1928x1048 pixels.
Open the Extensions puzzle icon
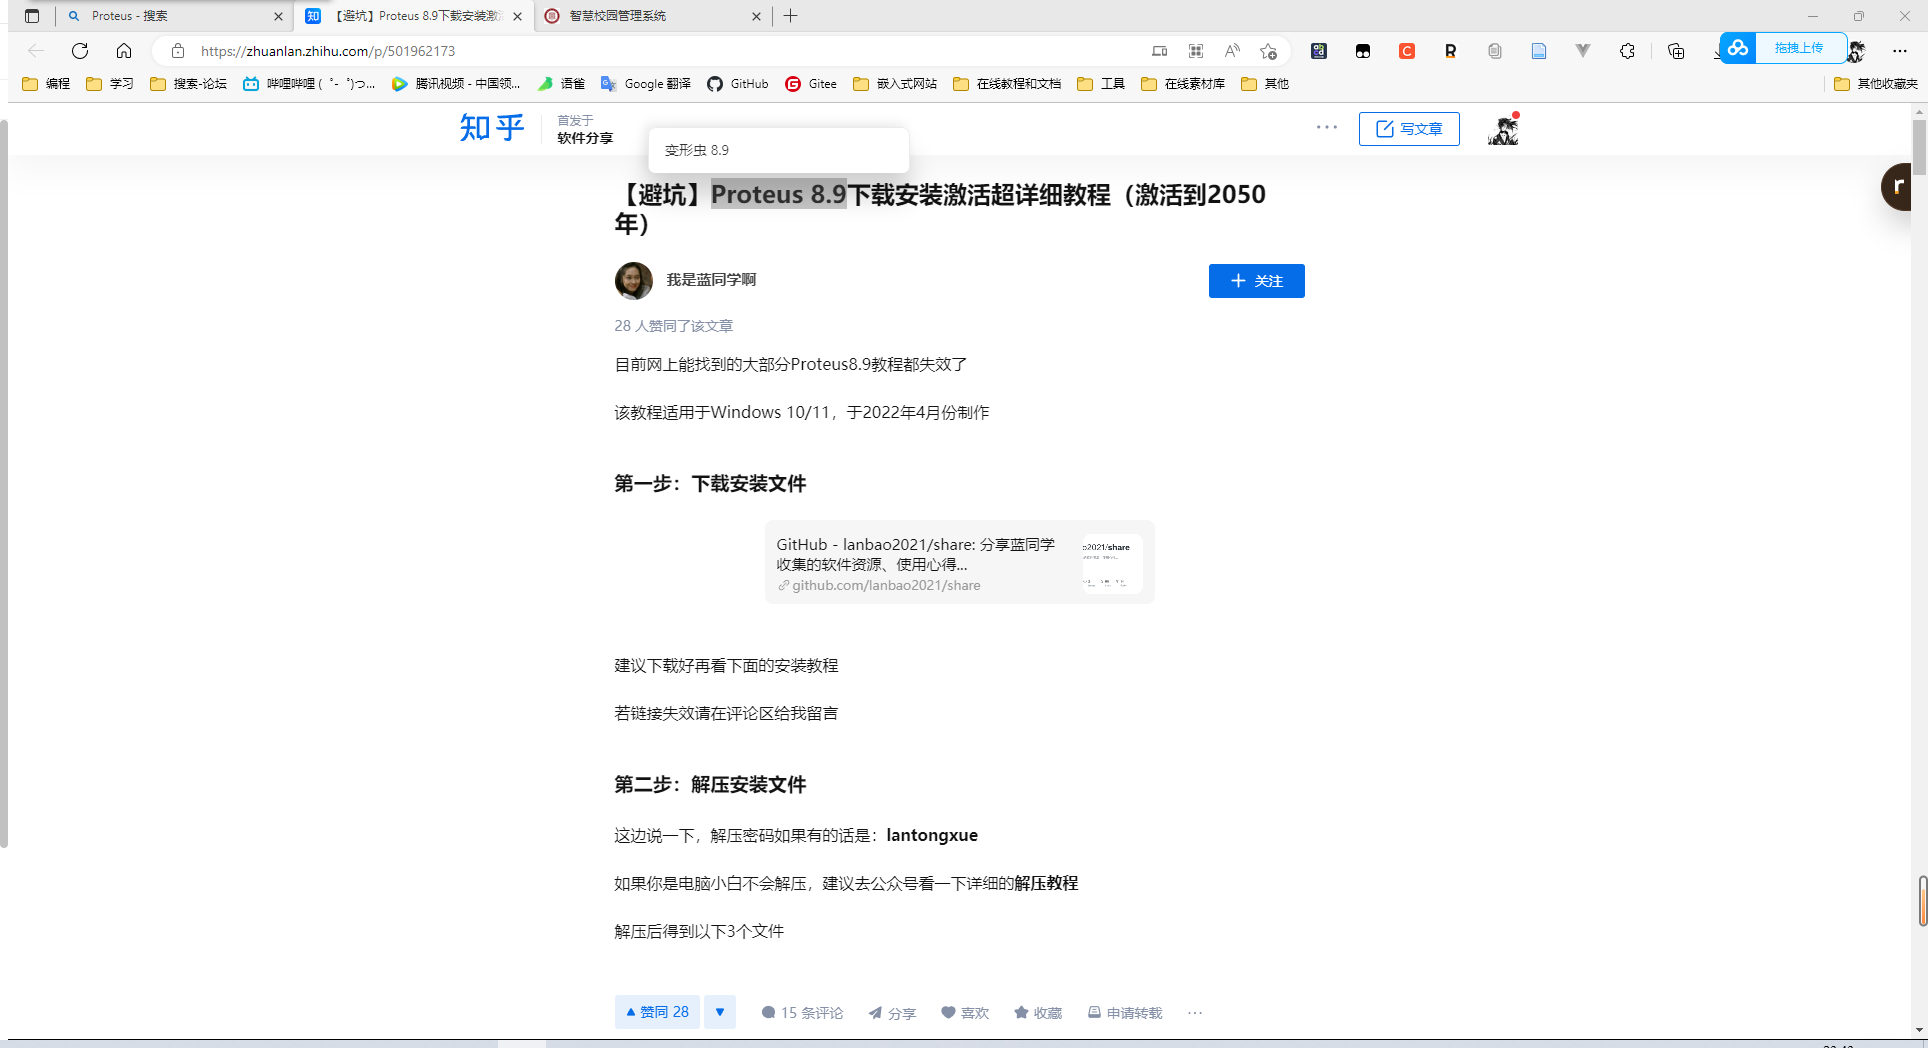click(x=1627, y=51)
